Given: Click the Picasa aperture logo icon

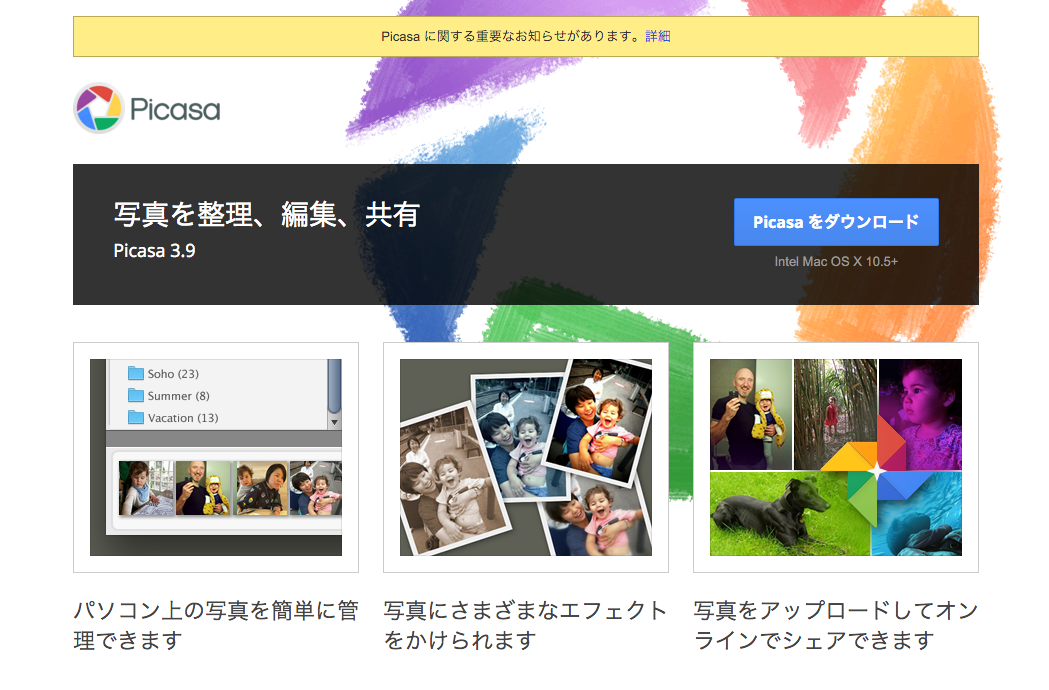Looking at the screenshot, I should pos(98,108).
